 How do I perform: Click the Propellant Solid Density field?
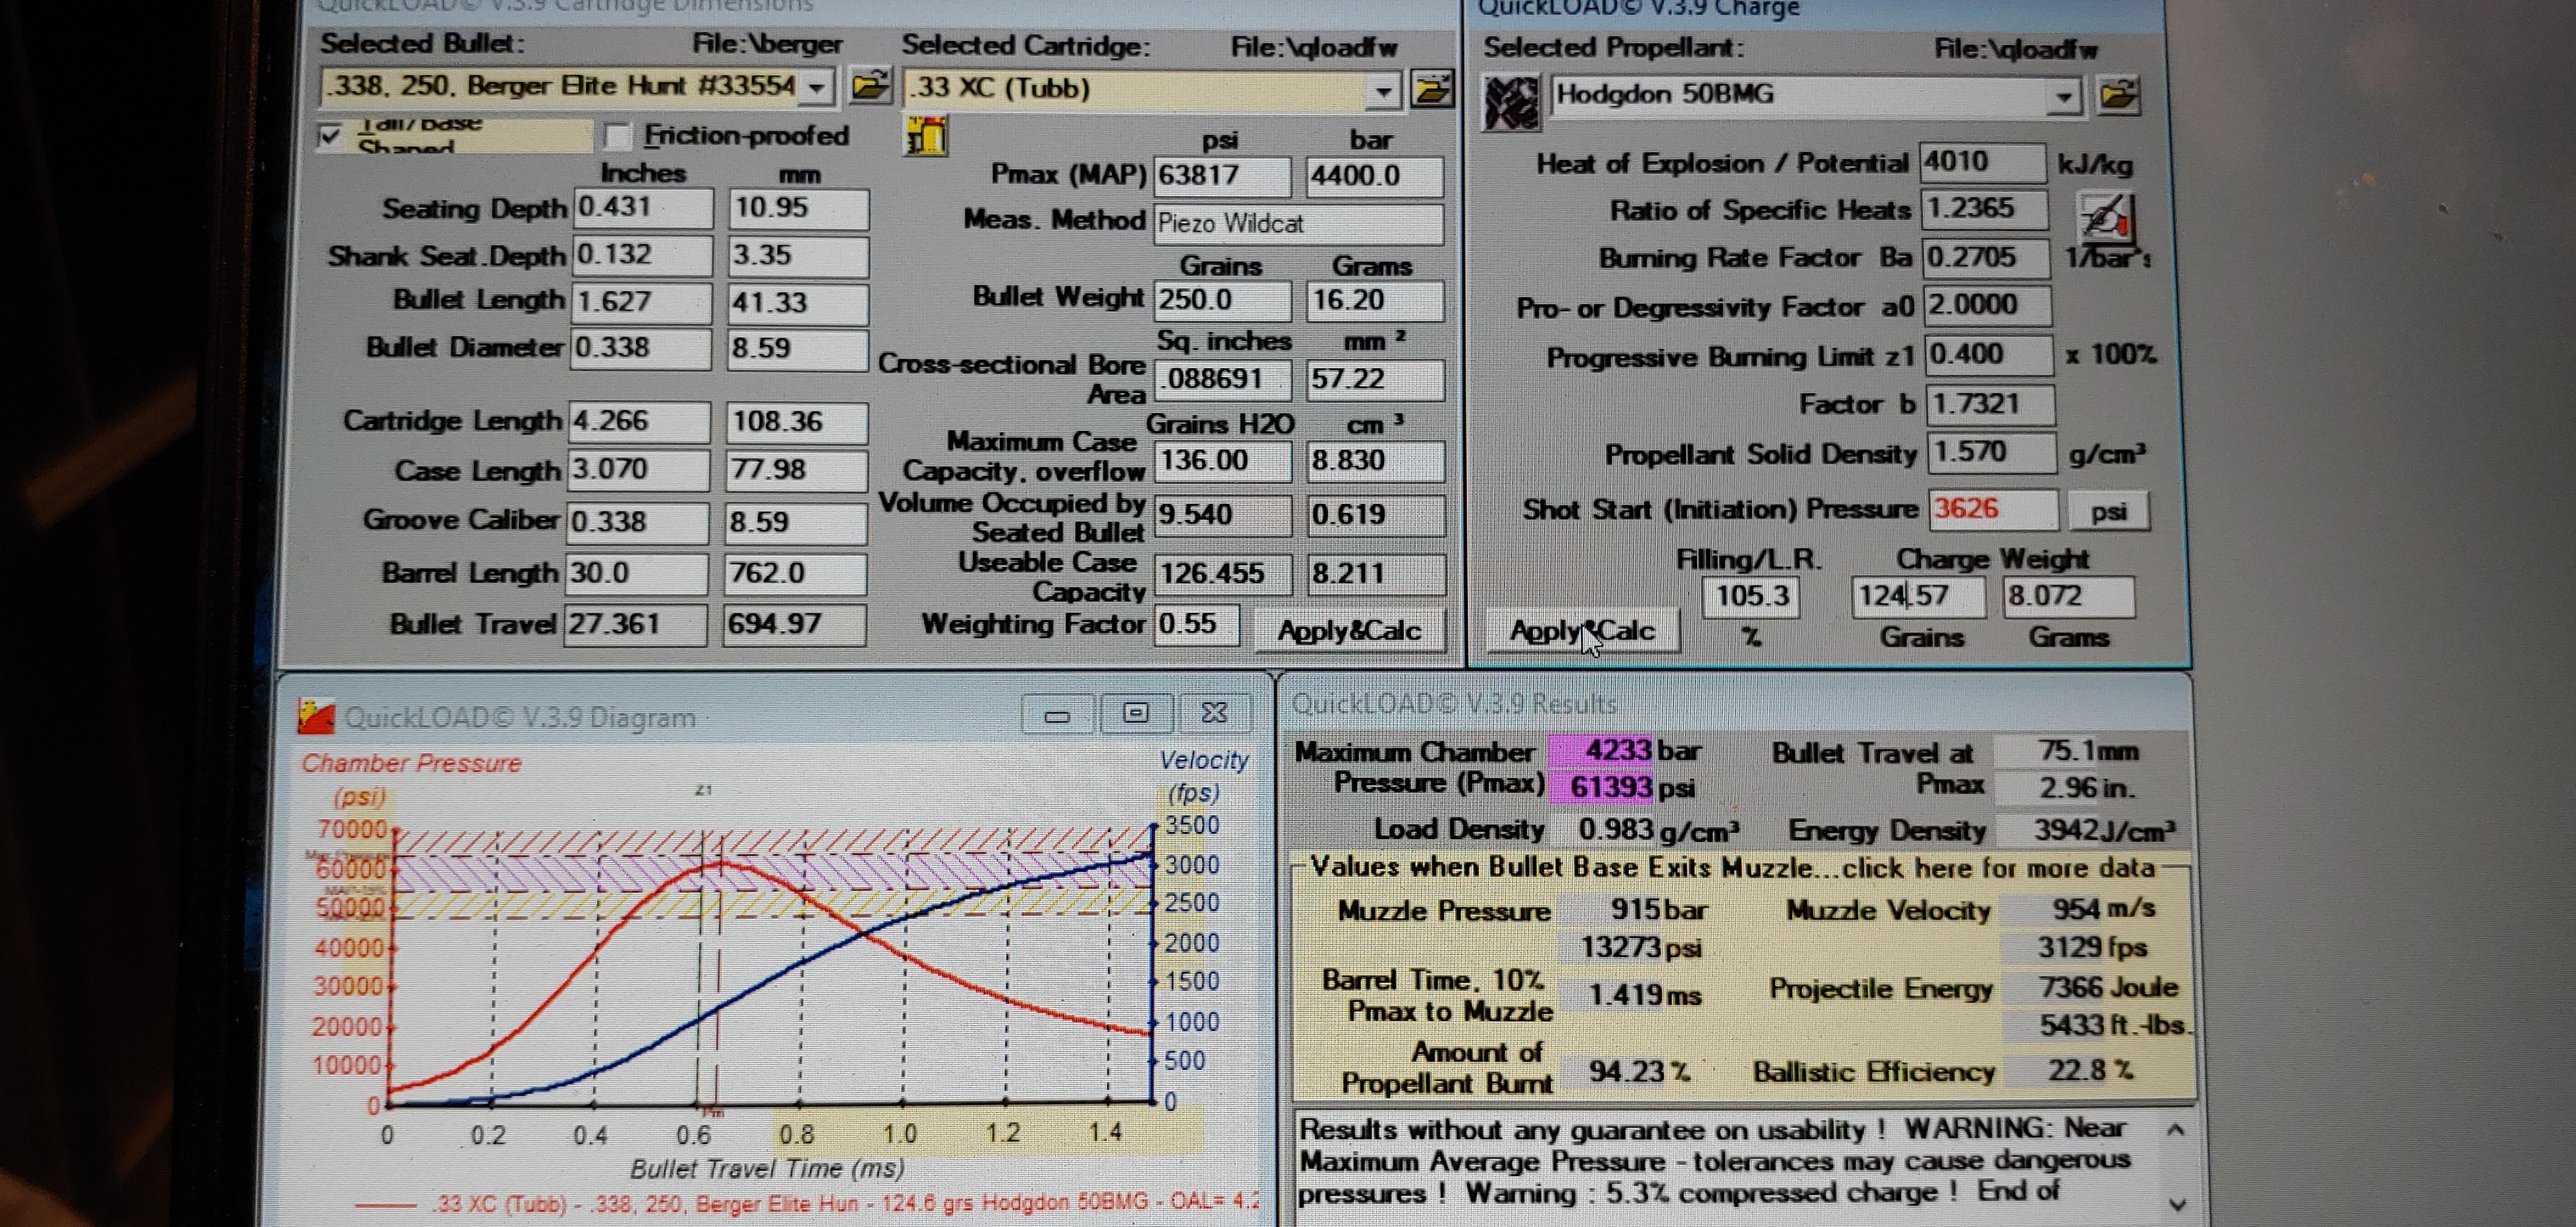point(1991,453)
